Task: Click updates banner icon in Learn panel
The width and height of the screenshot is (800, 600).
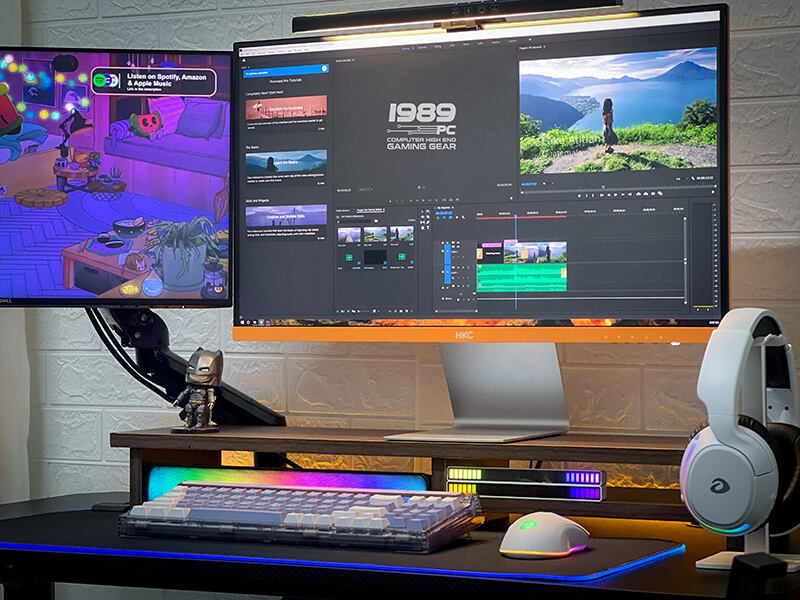Action: pos(324,68)
